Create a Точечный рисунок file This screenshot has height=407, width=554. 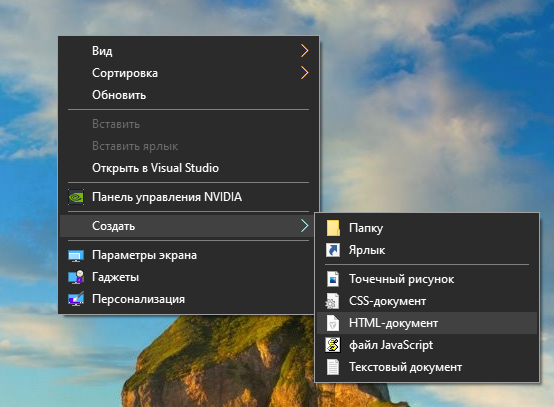[x=427, y=279]
